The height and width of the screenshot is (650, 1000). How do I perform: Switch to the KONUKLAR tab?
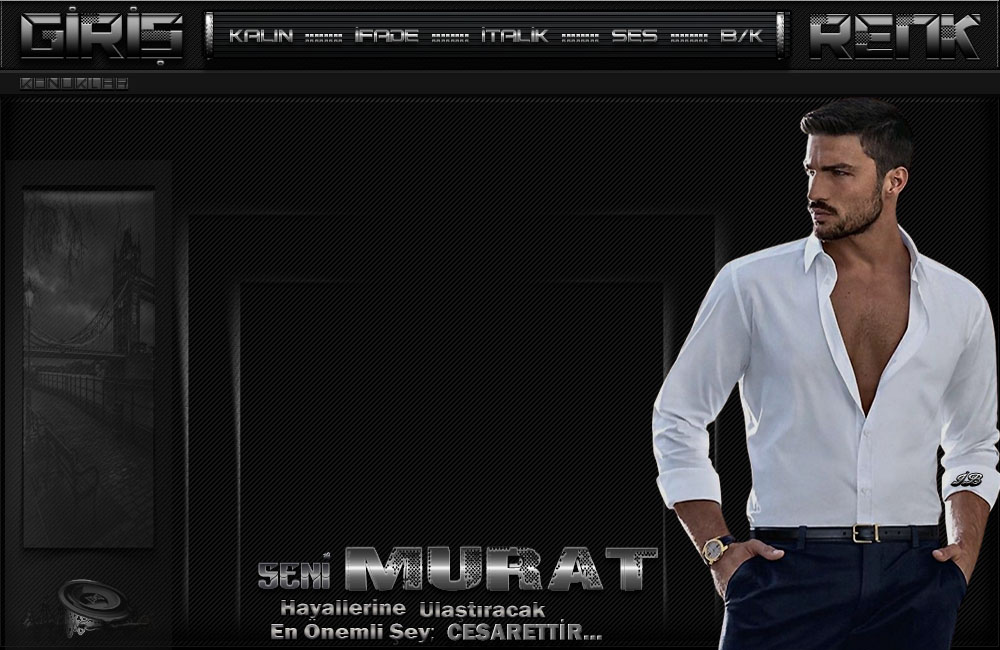tap(74, 84)
